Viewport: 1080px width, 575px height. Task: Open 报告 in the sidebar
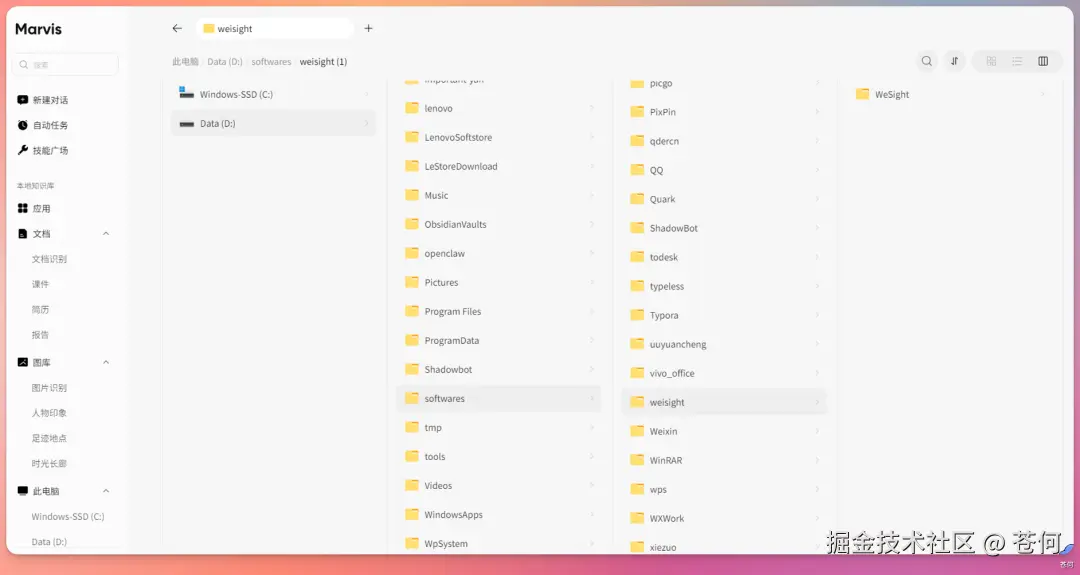tap(40, 335)
